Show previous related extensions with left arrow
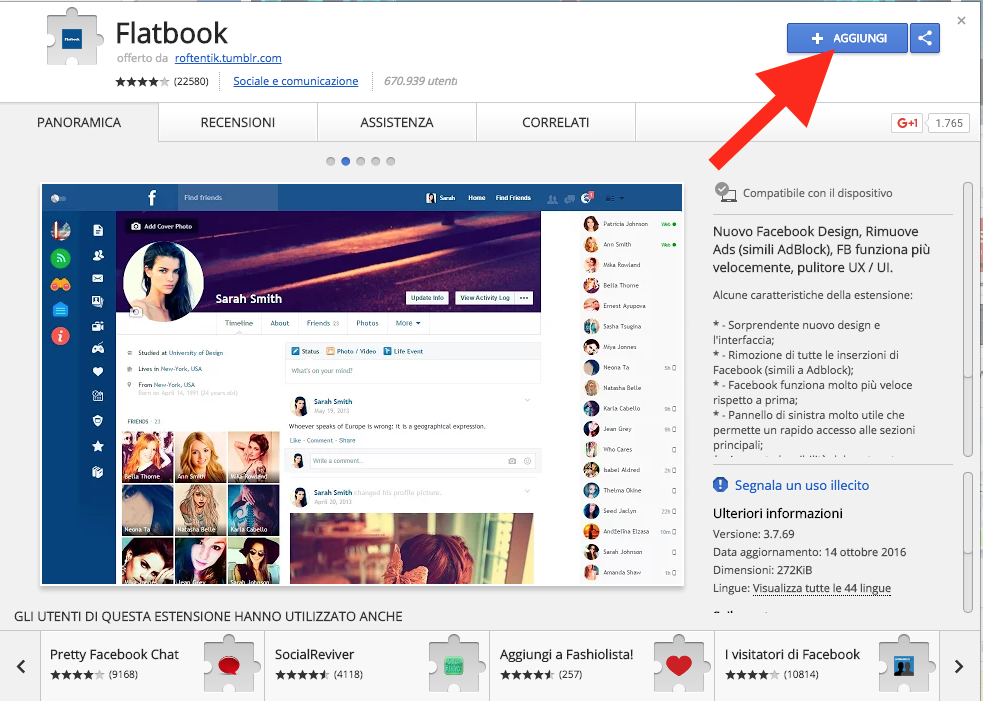 (21, 666)
